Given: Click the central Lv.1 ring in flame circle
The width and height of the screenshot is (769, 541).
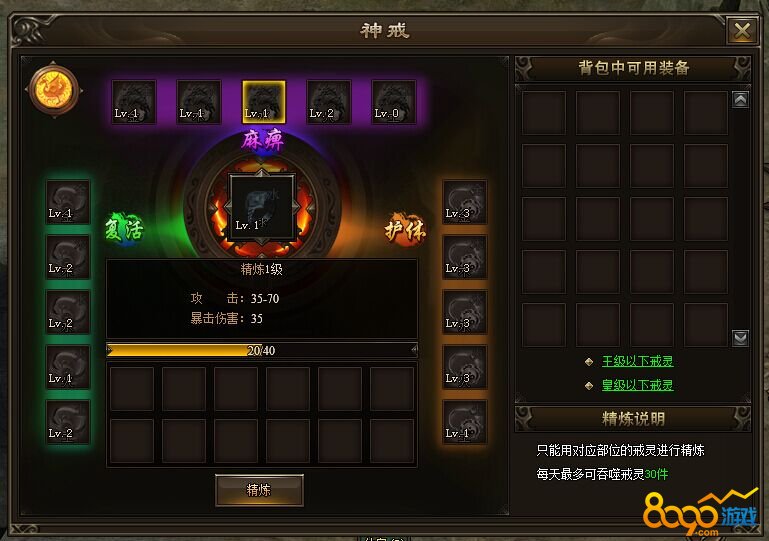Looking at the screenshot, I should click(262, 207).
